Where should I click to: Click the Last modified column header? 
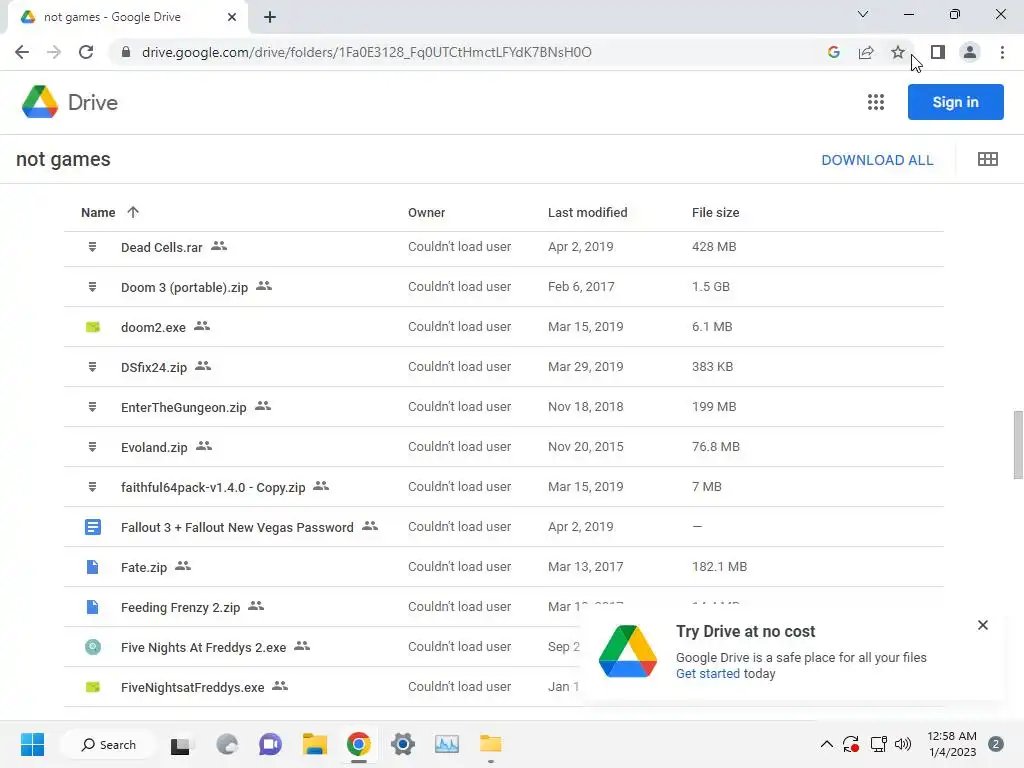coord(587,212)
